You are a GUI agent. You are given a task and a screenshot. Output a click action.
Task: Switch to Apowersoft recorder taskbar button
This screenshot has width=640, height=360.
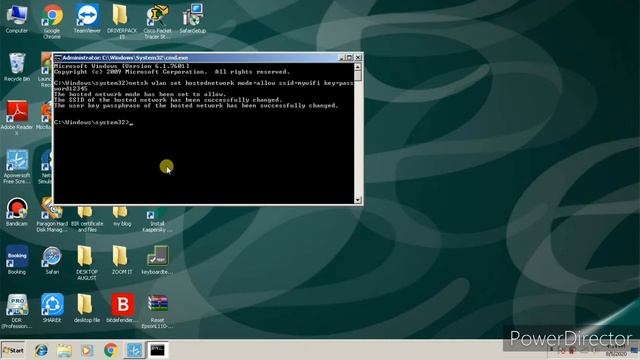[134, 350]
